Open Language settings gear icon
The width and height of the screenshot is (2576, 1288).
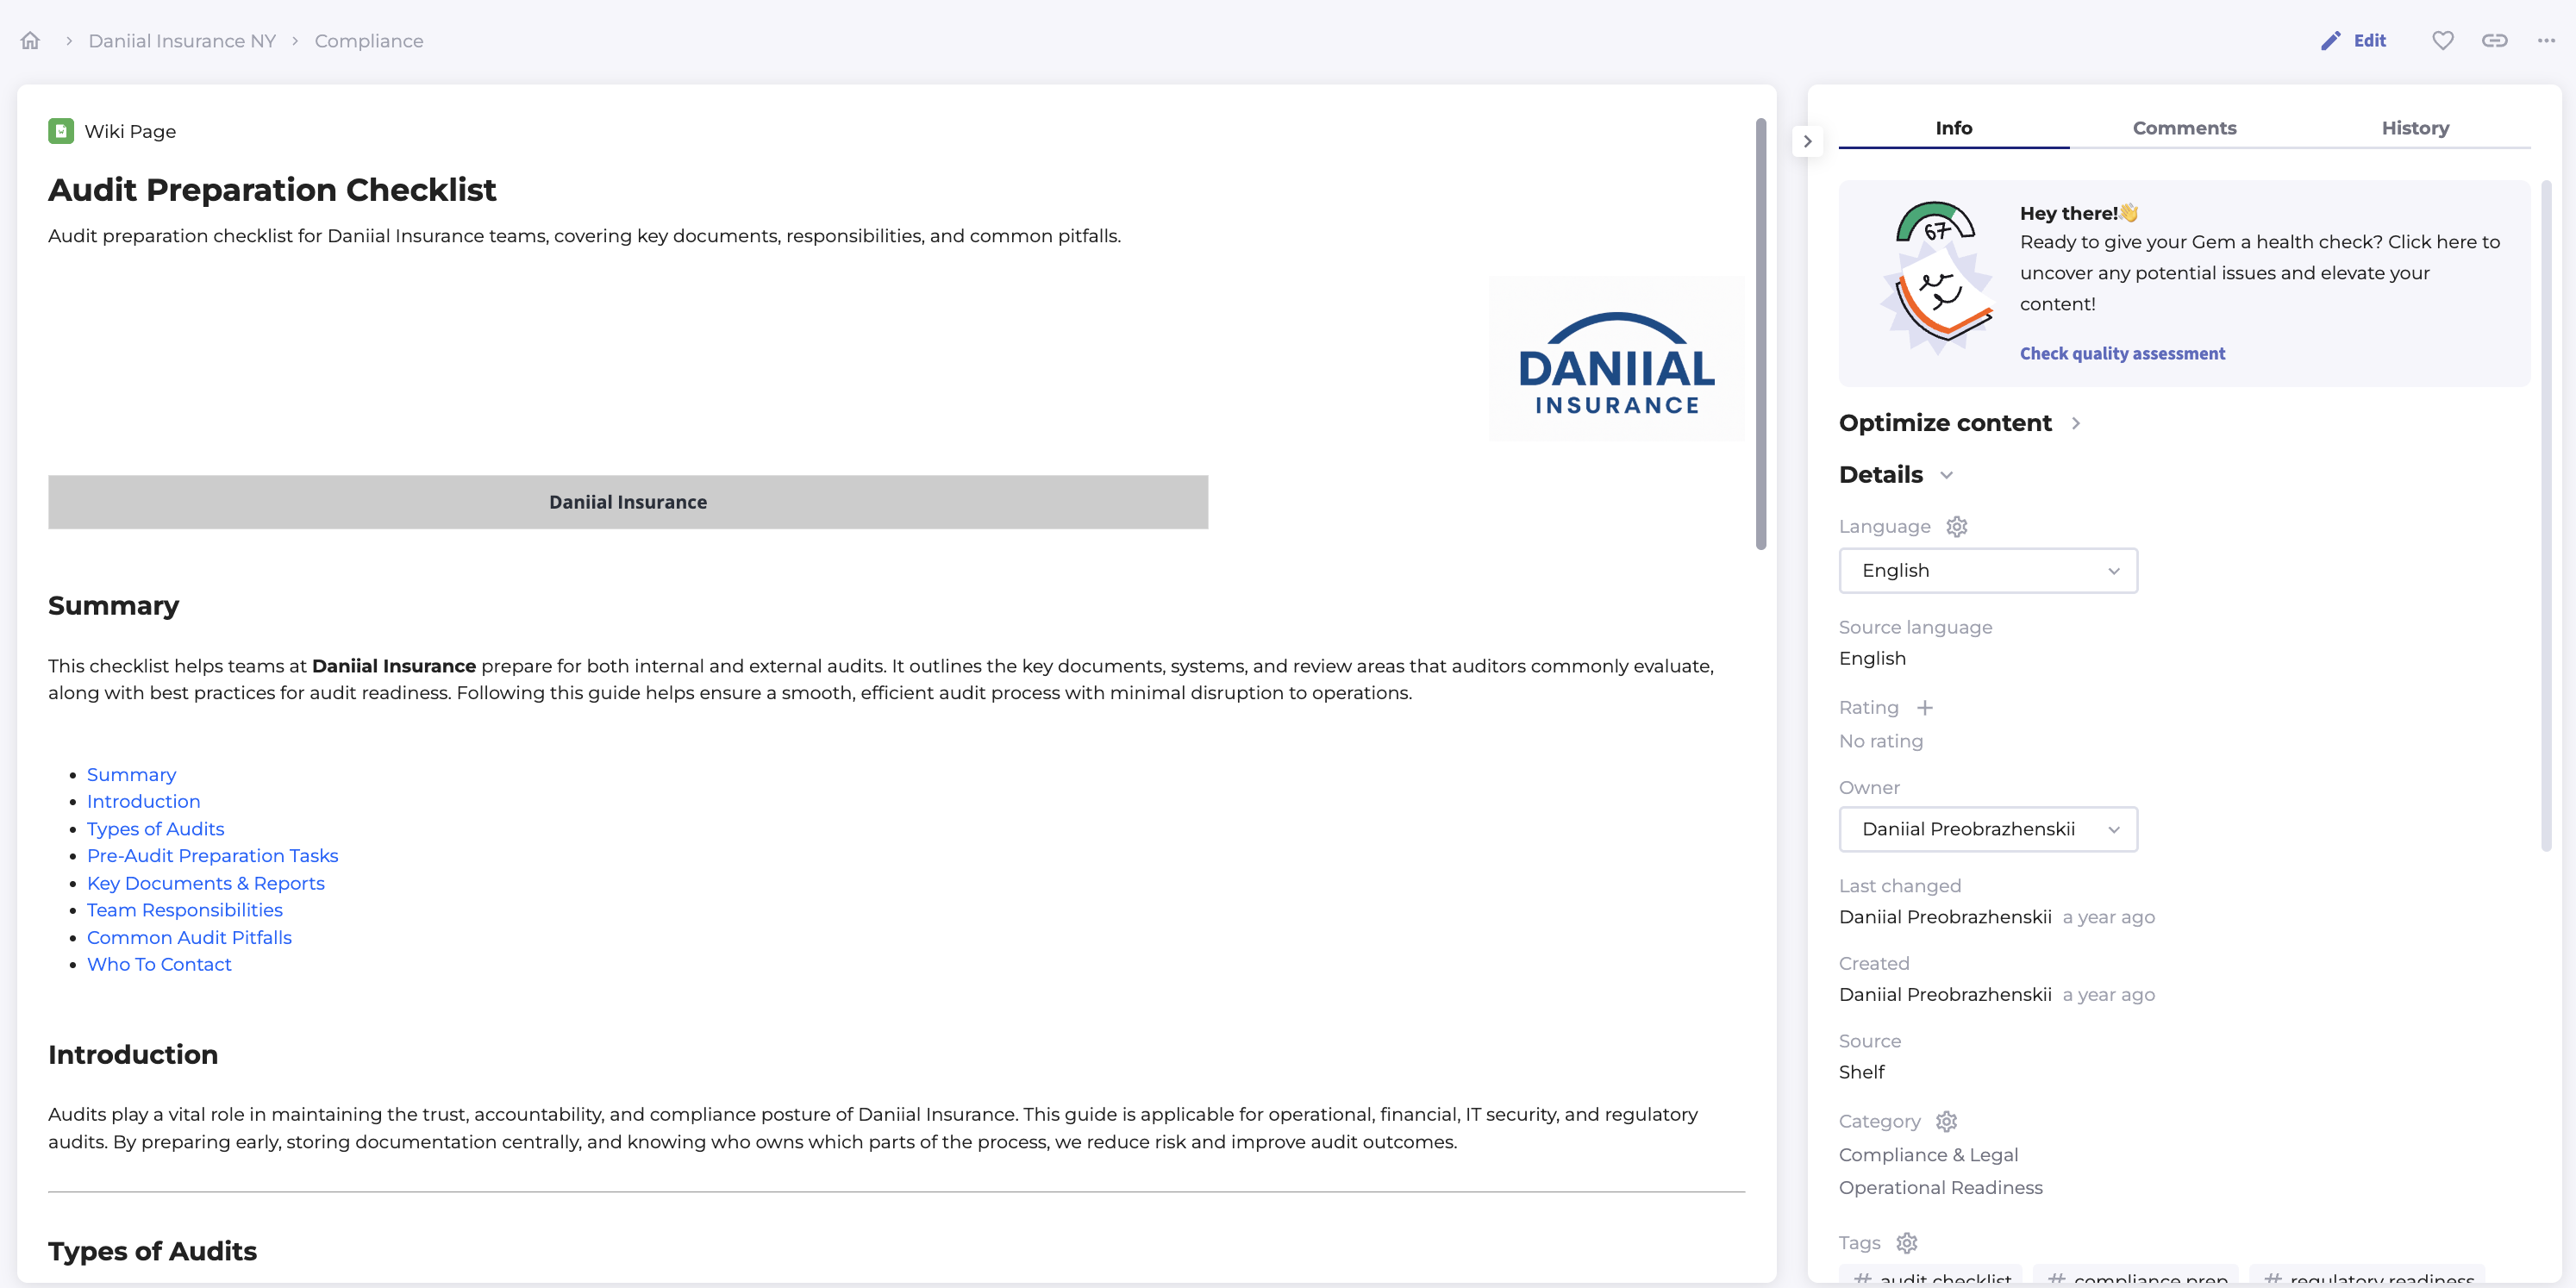(1956, 526)
